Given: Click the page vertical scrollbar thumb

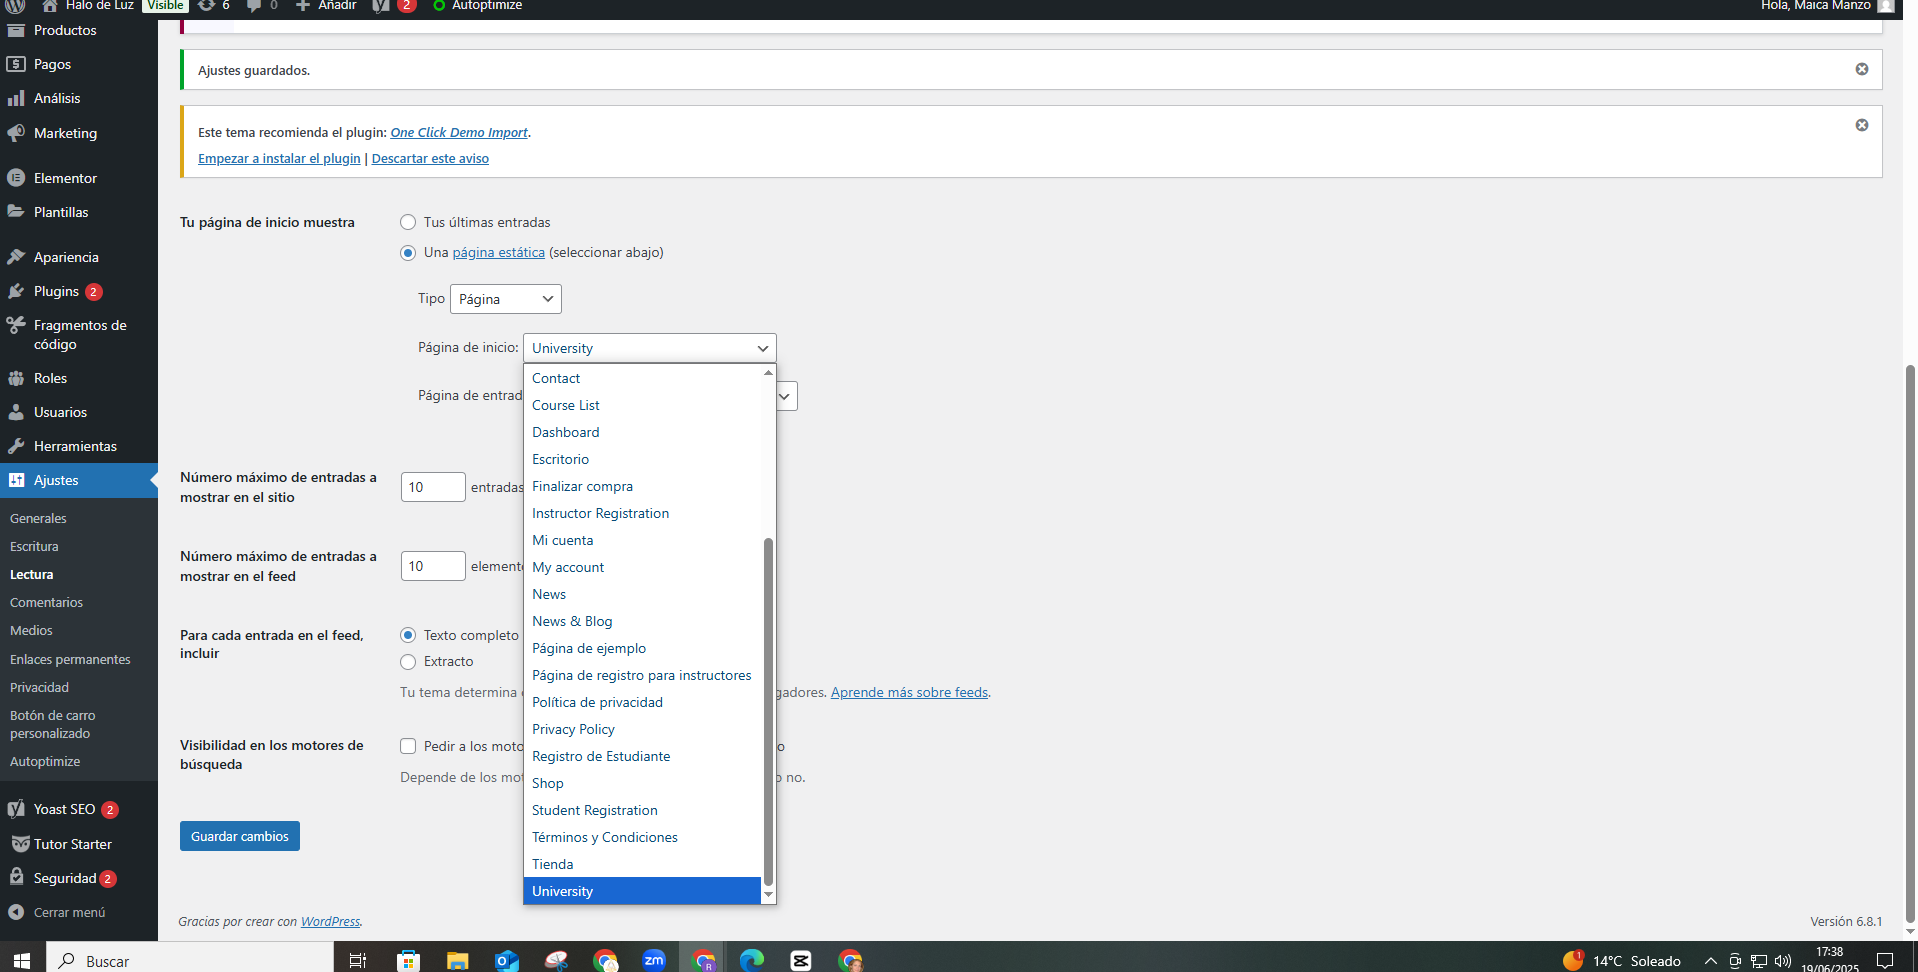Looking at the screenshot, I should point(1910,645).
